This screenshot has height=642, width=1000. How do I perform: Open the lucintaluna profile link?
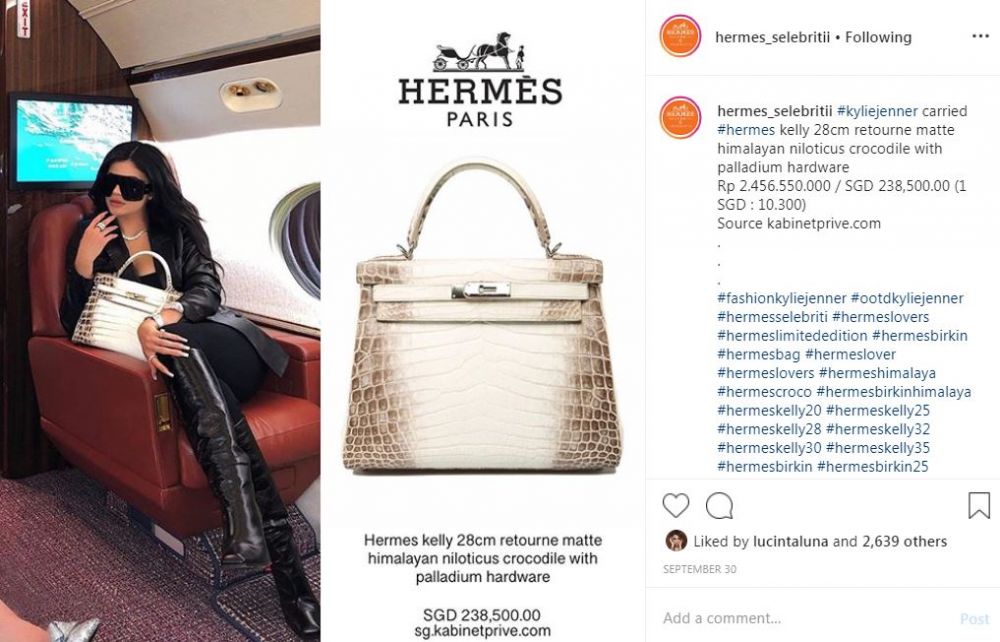tap(790, 542)
